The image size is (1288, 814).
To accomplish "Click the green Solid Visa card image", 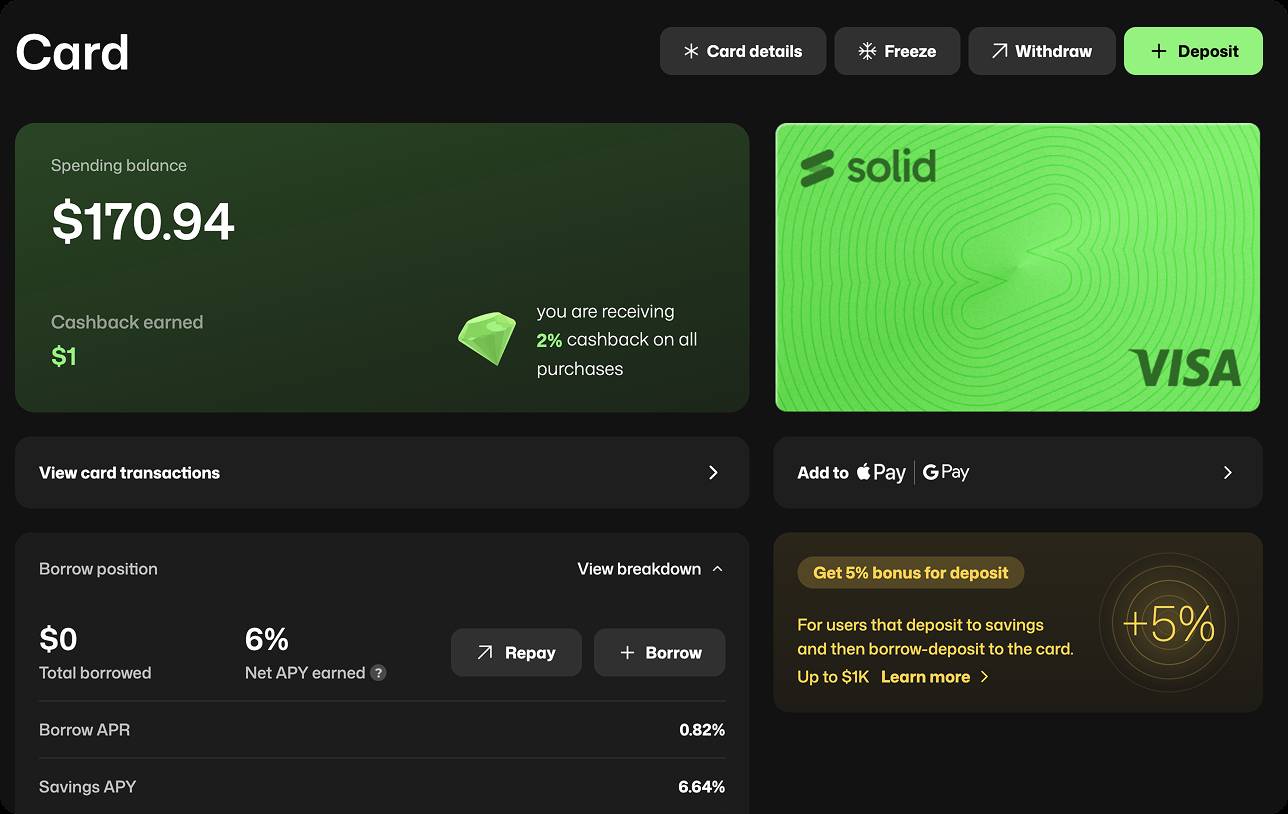I will (x=1017, y=267).
